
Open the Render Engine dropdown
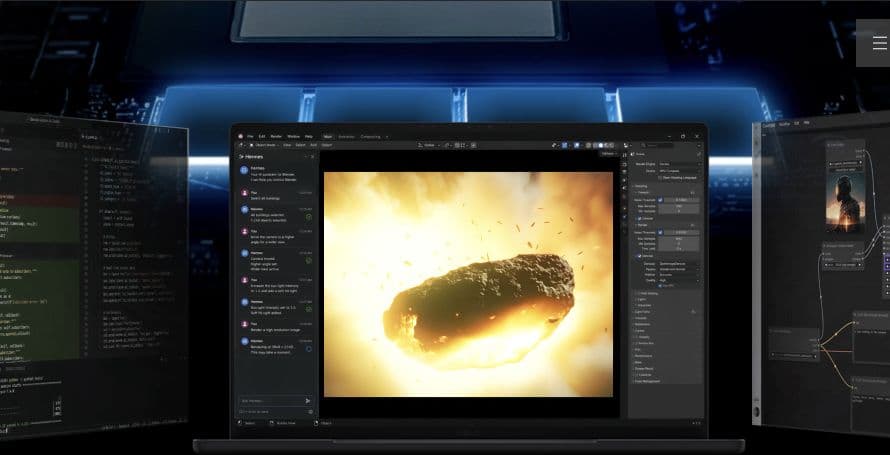(x=679, y=164)
